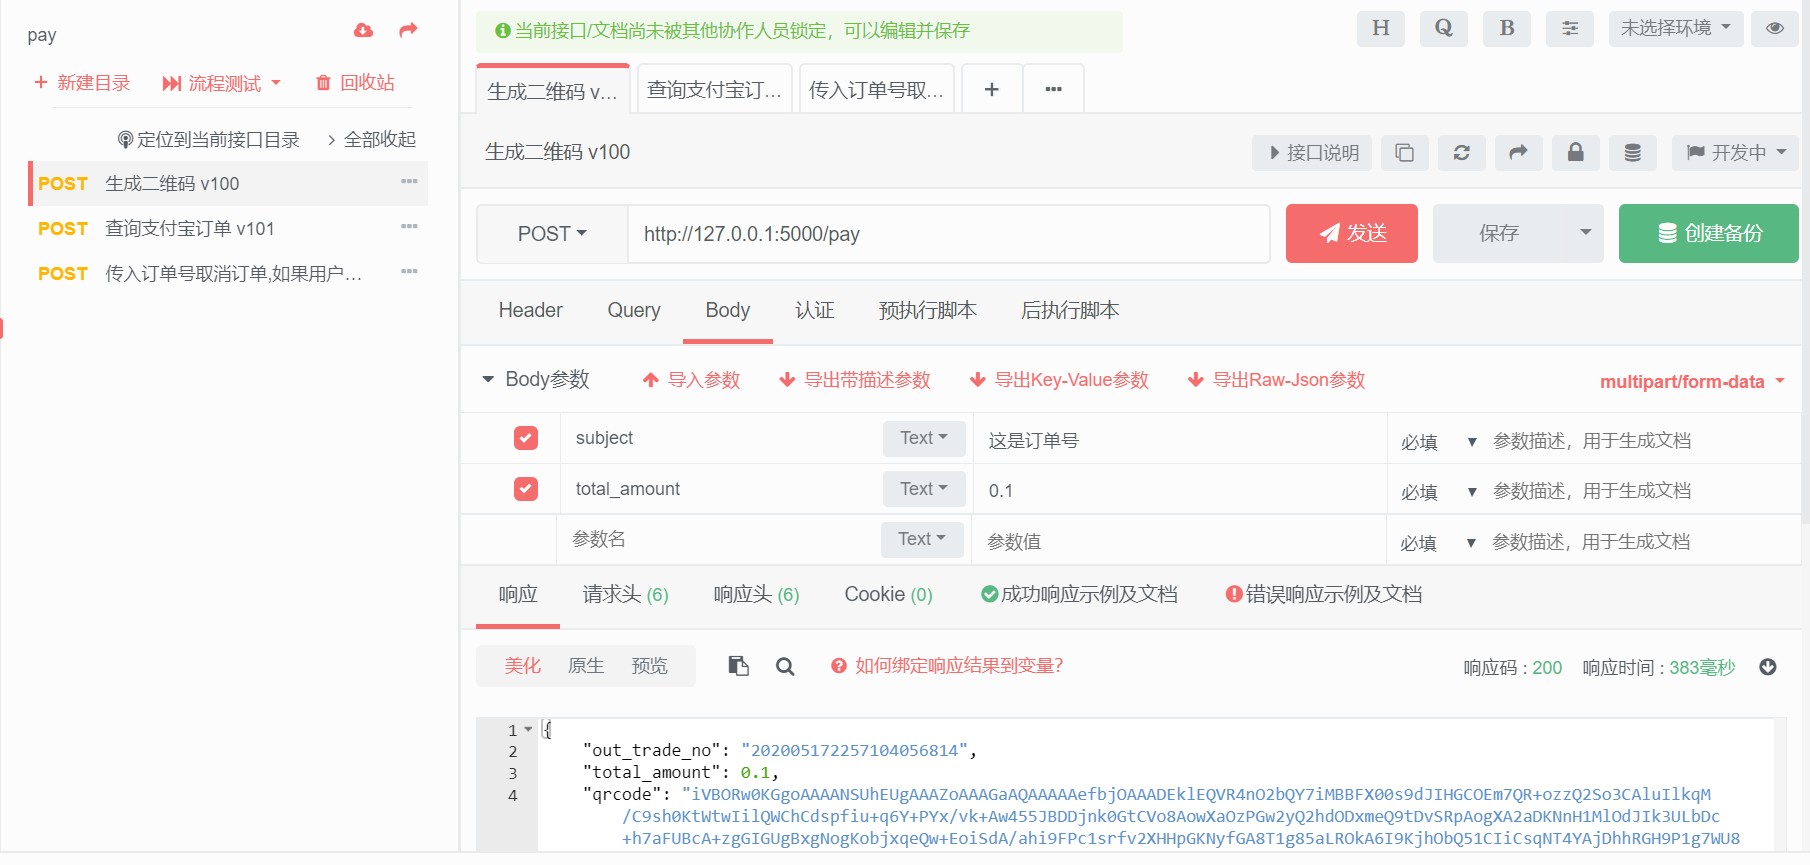Copy response using clipboard icon
Screen dimensions: 1810x865
(x=739, y=666)
